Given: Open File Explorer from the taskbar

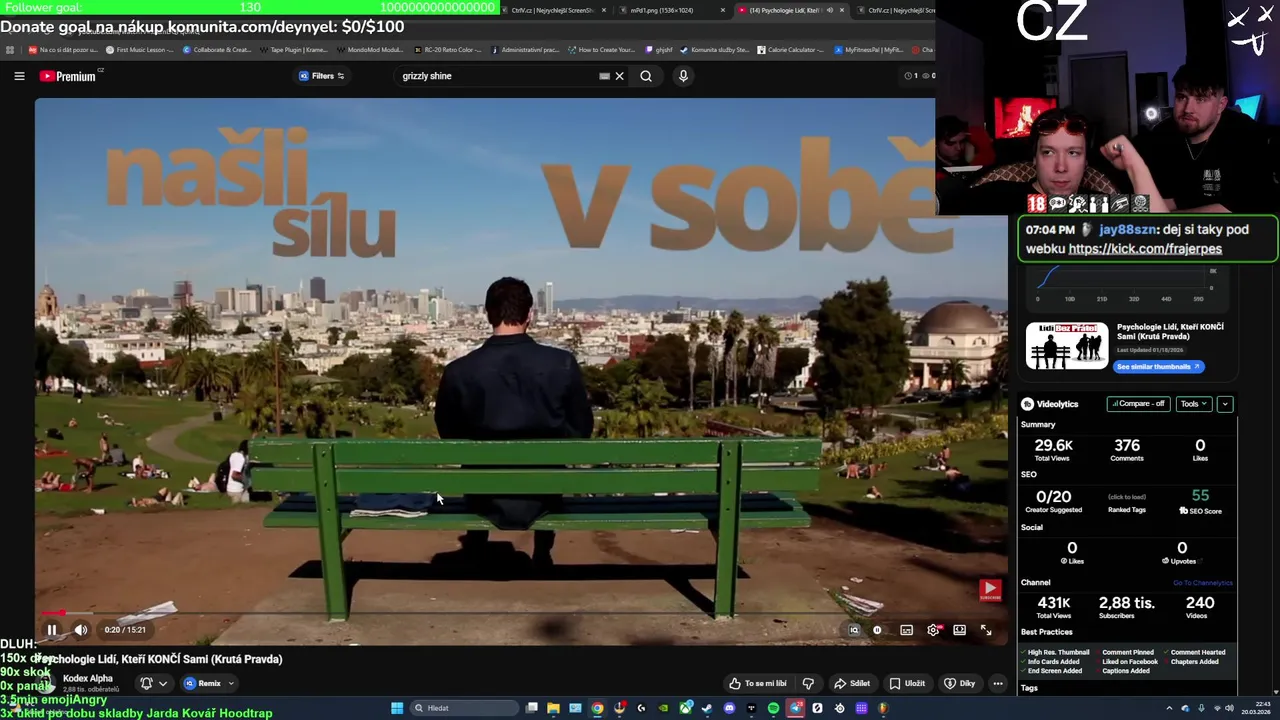Looking at the screenshot, I should coord(553,708).
